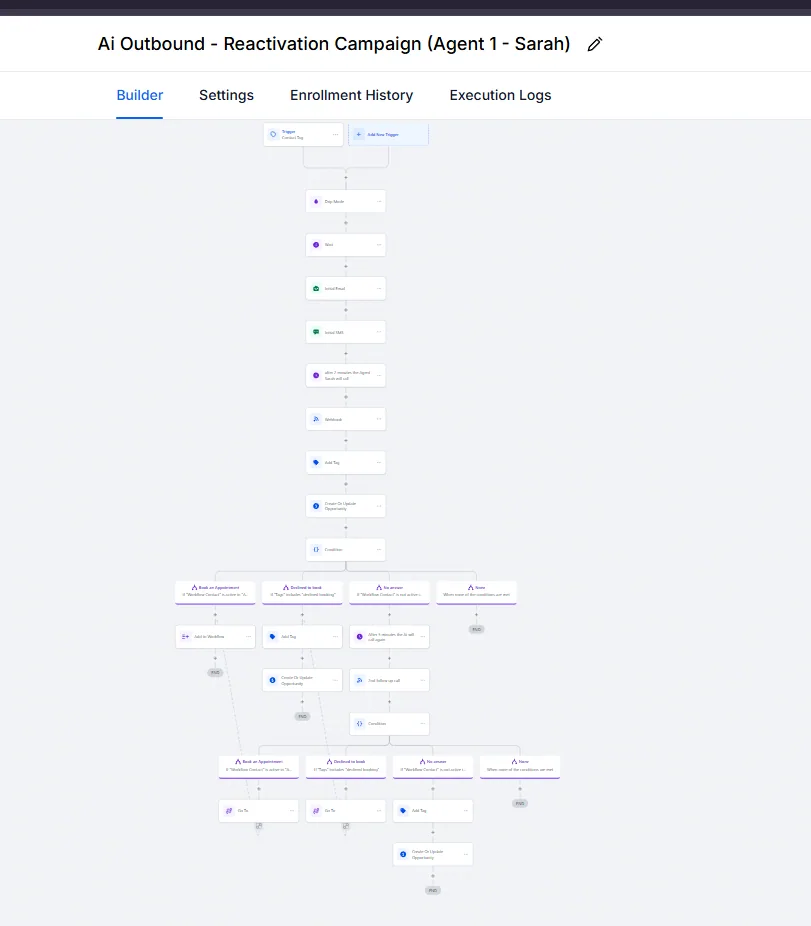811x926 pixels.
Task: Select the Create Or Update Opportunity icon above first Condition
Action: point(316,506)
